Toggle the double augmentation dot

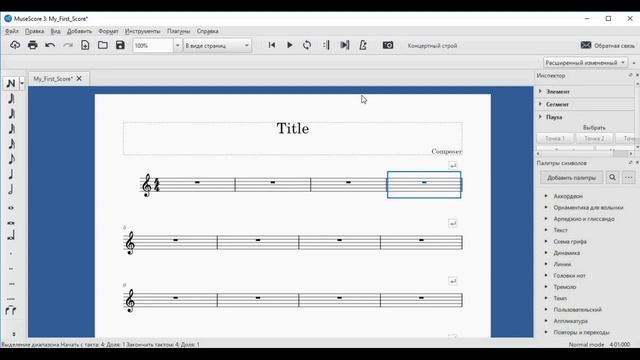pos(11,269)
